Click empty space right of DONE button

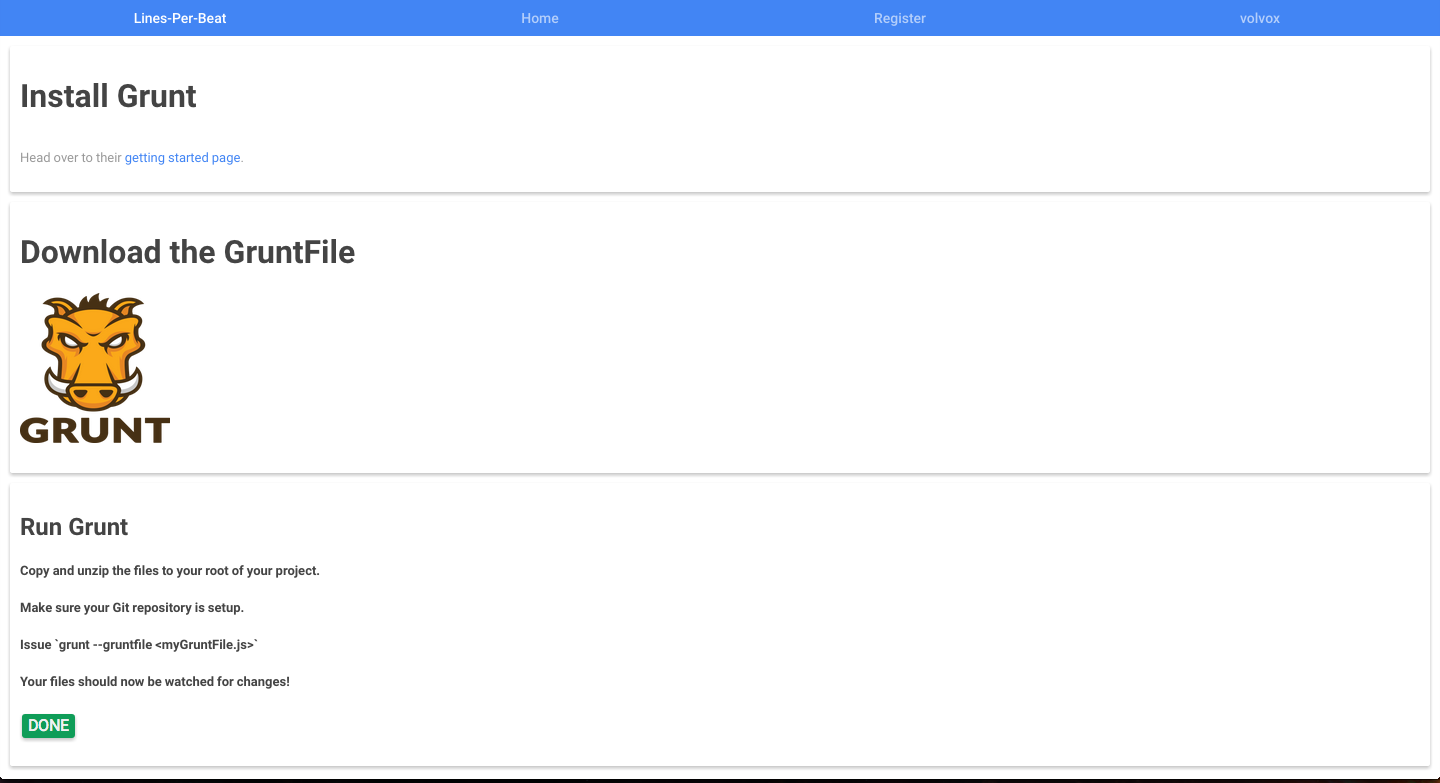(x=600, y=726)
